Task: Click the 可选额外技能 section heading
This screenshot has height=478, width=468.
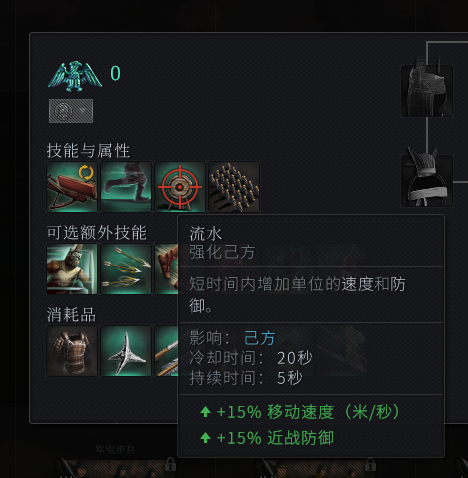Action: pos(97,233)
